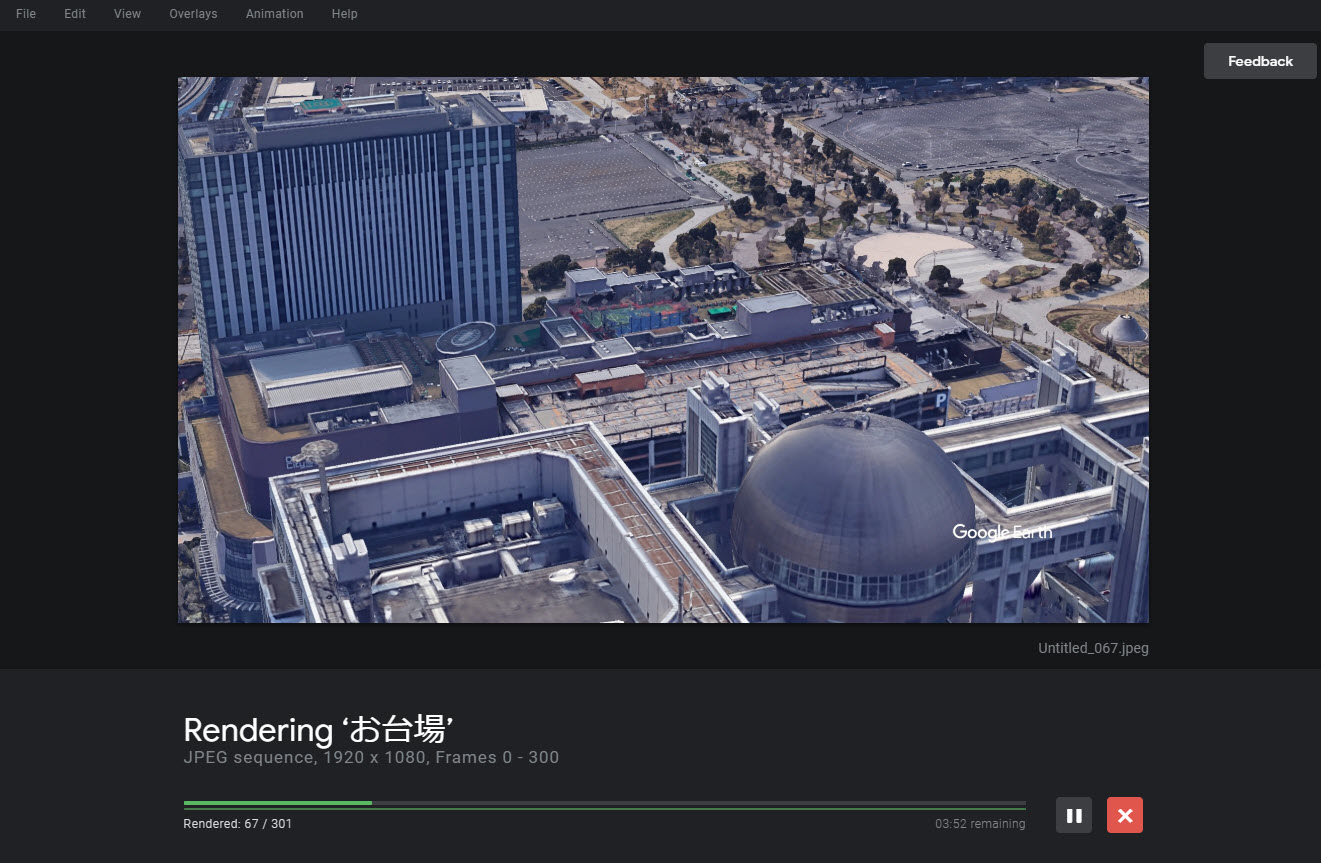This screenshot has height=863, width=1321.
Task: Click the 'Rendered: 67 / 301' status text
Action: 238,824
